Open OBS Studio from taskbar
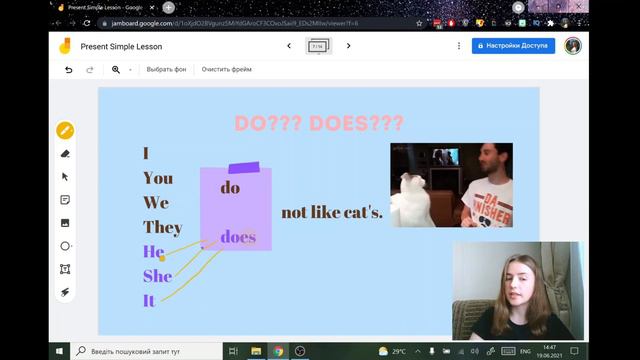 click(x=300, y=351)
